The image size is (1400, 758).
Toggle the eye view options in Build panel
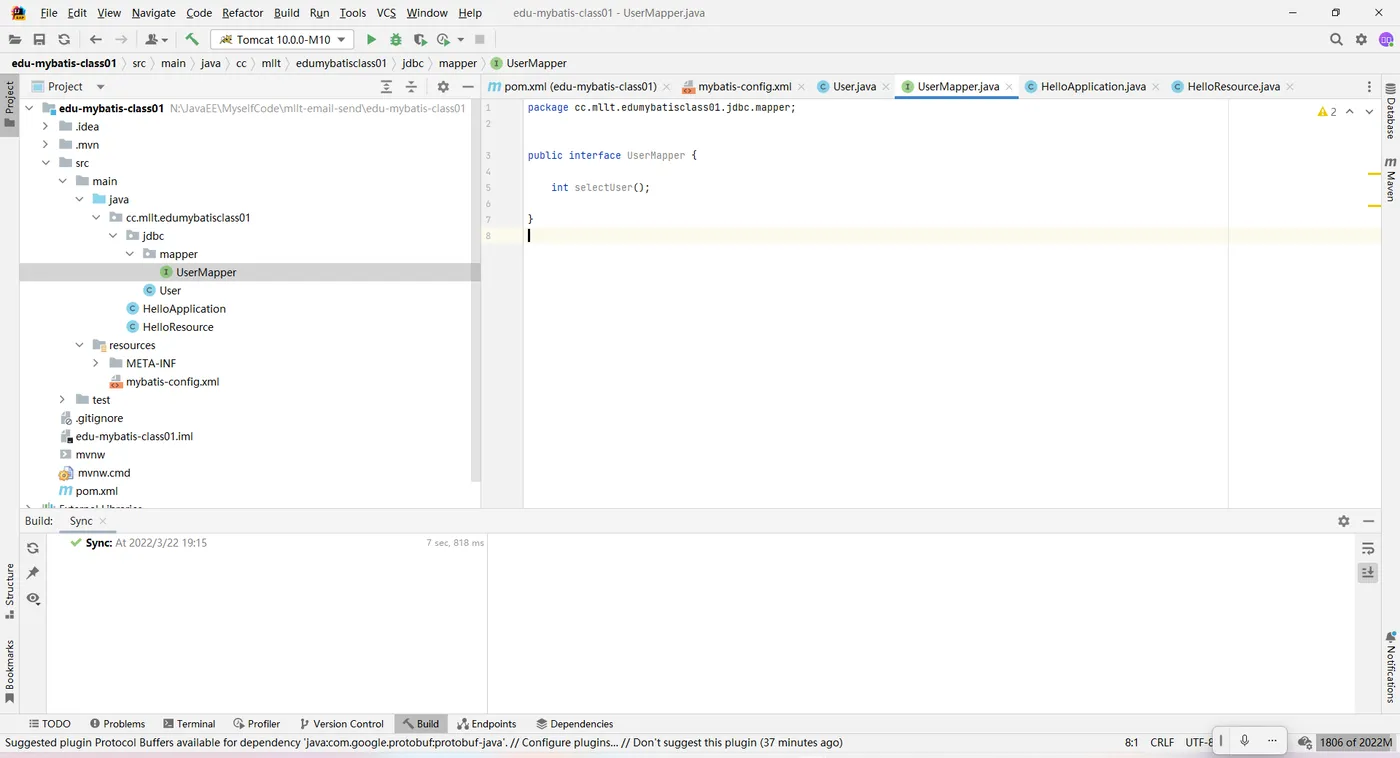(33, 598)
